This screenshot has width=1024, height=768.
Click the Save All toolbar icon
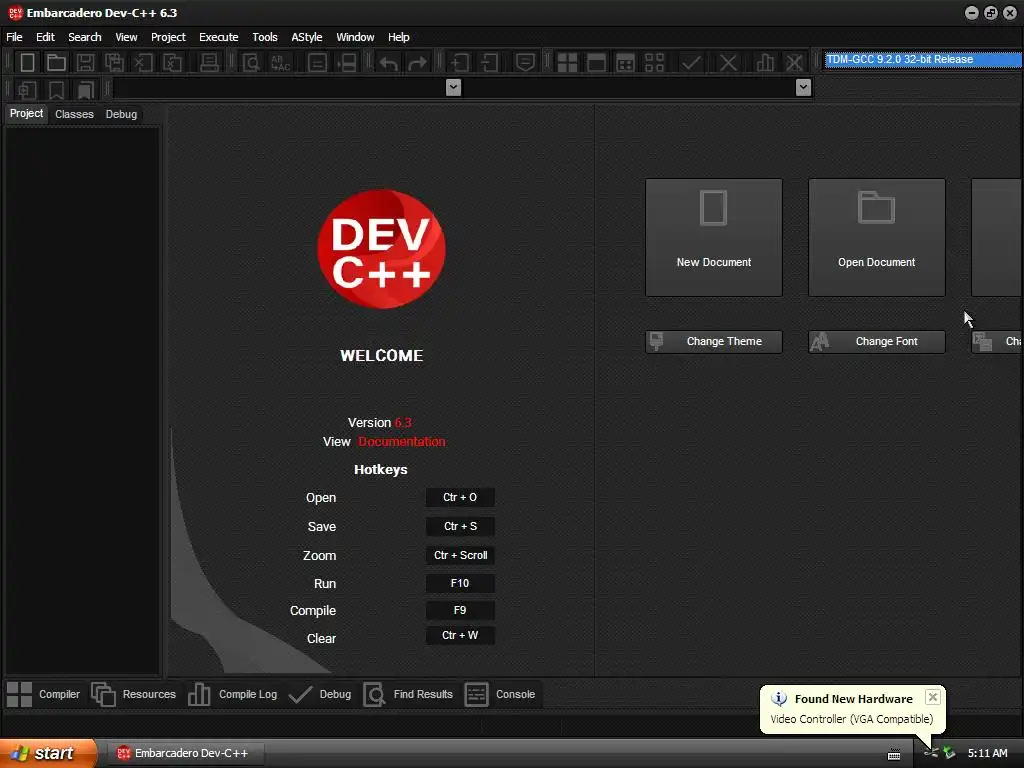coord(114,63)
